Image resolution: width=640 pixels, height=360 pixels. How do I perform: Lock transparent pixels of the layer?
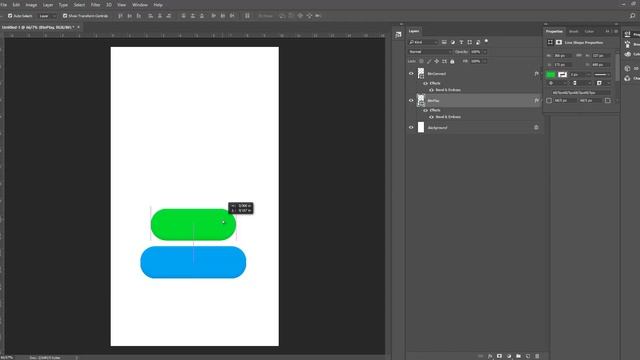pyautogui.click(x=421, y=61)
